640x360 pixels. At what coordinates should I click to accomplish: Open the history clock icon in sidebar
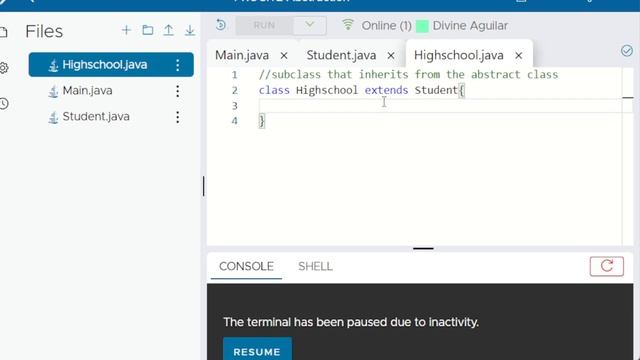[4, 104]
